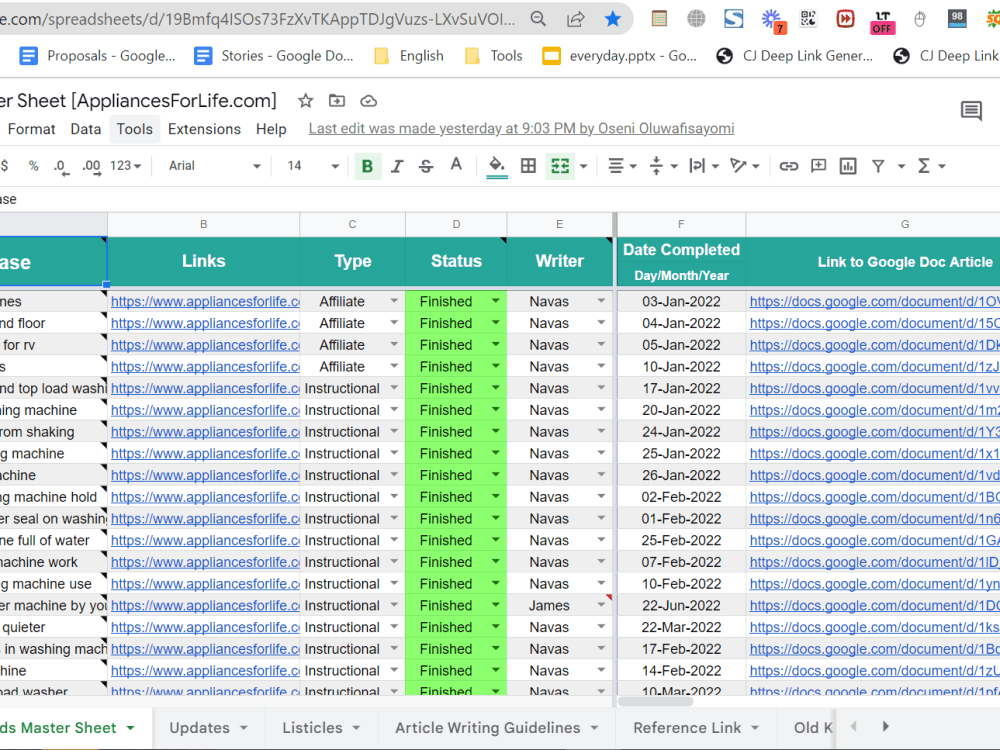Click the share page browser icon
The image size is (1000, 750).
(575, 19)
